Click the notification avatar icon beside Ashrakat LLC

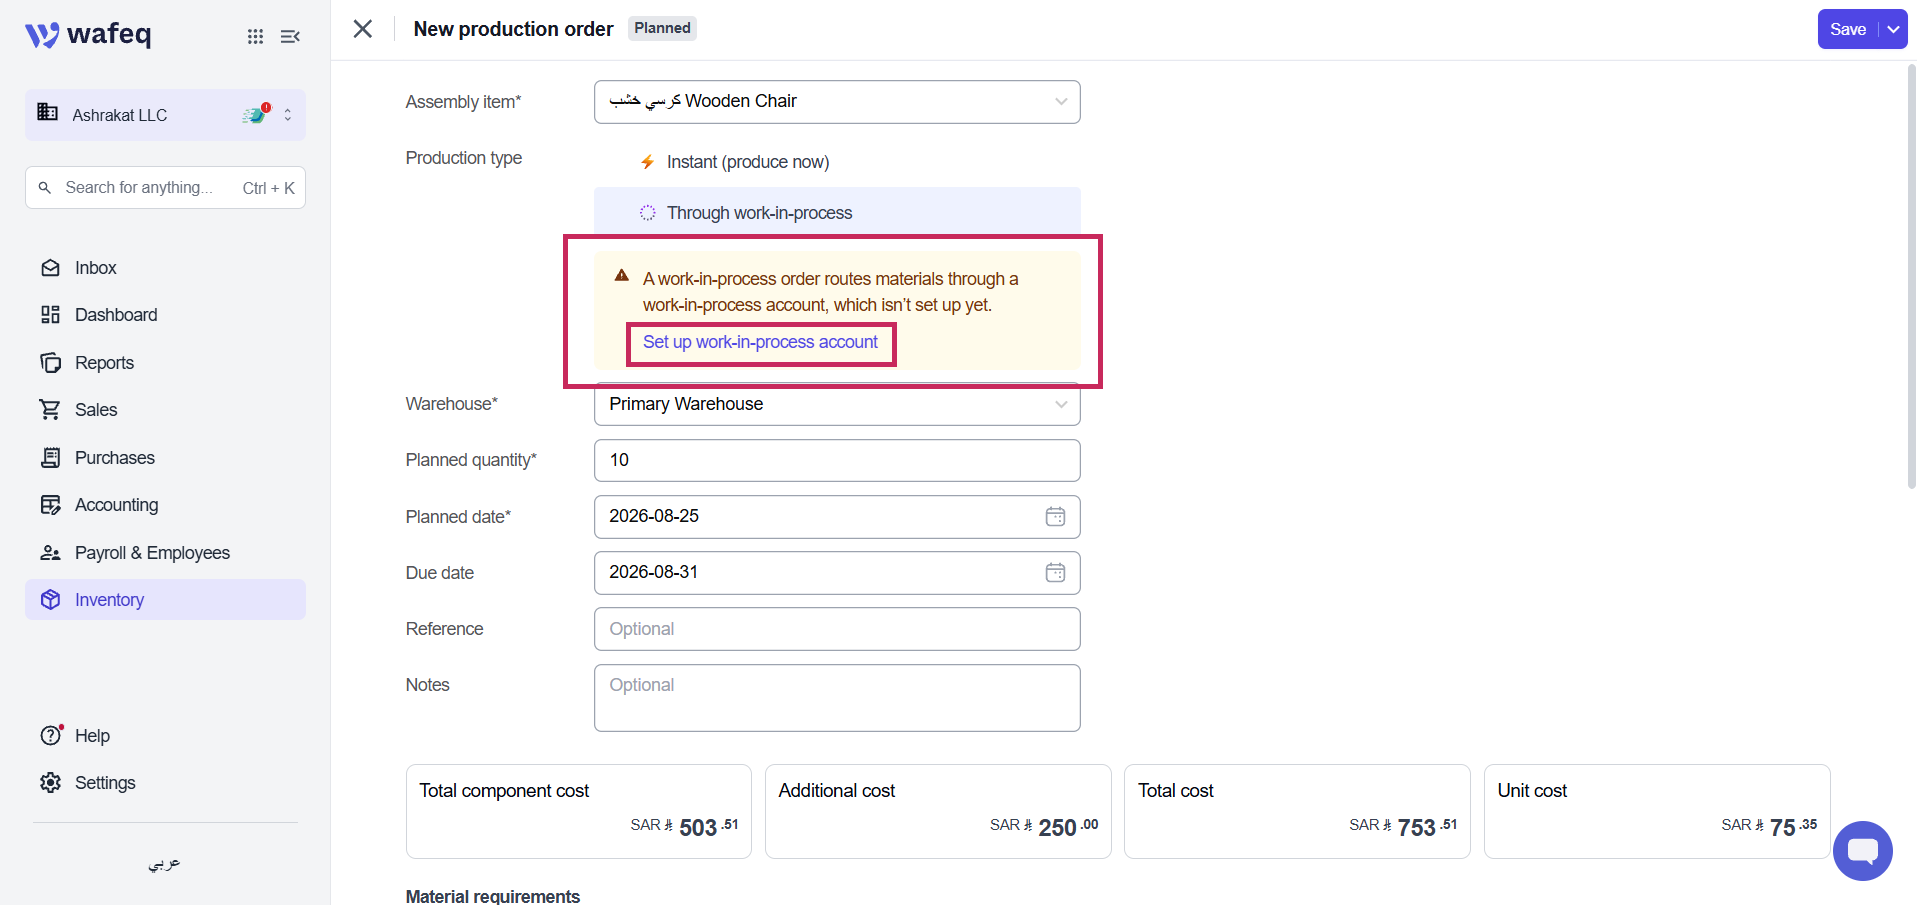click(256, 114)
